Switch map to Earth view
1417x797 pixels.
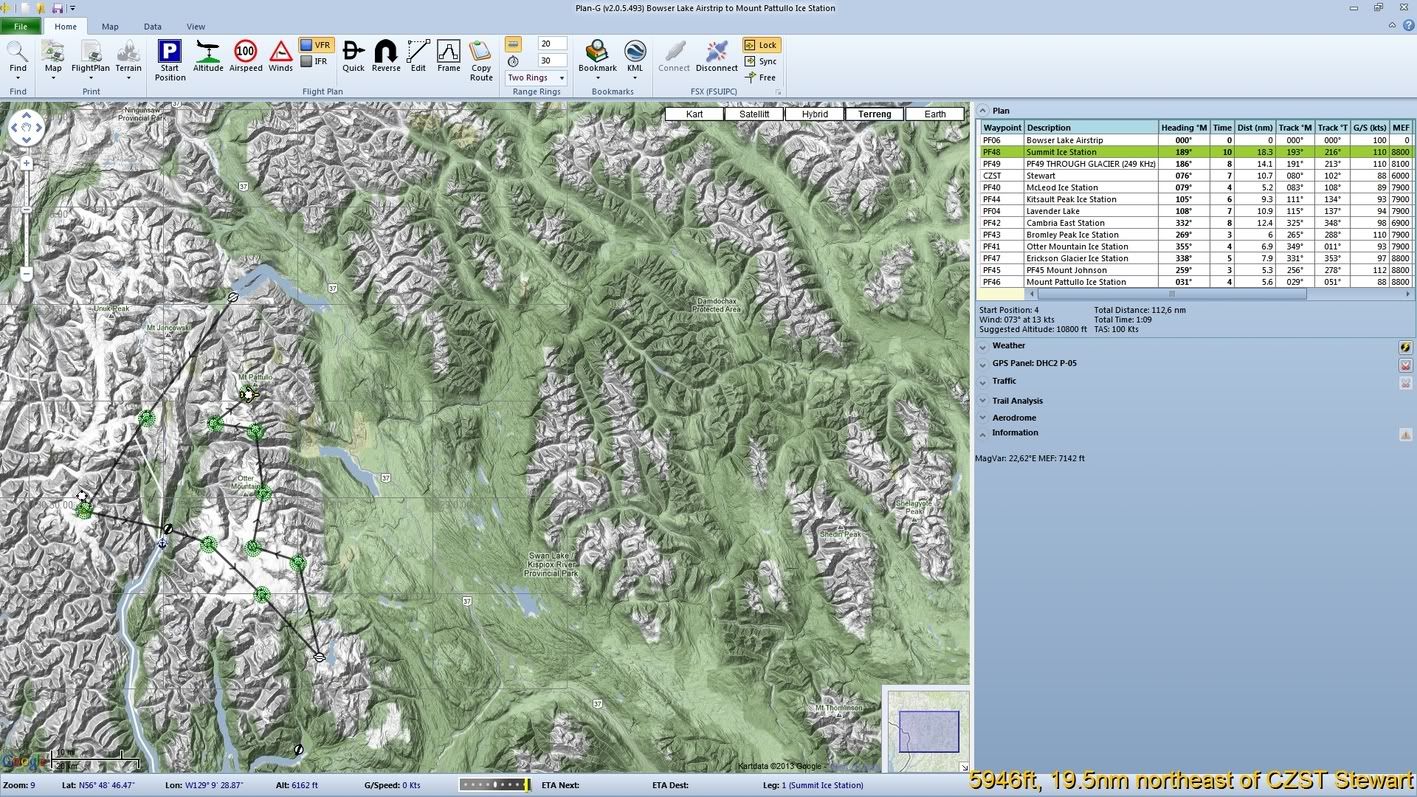coord(935,114)
